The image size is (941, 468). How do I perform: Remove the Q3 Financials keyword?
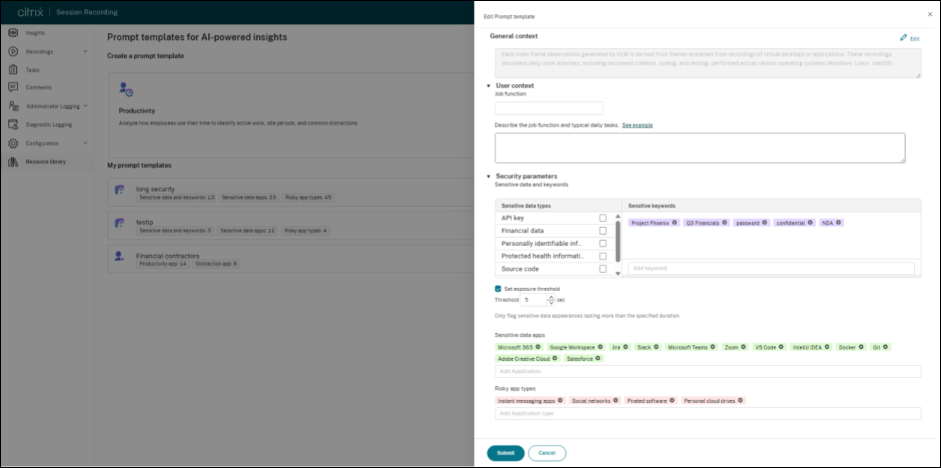[724, 223]
